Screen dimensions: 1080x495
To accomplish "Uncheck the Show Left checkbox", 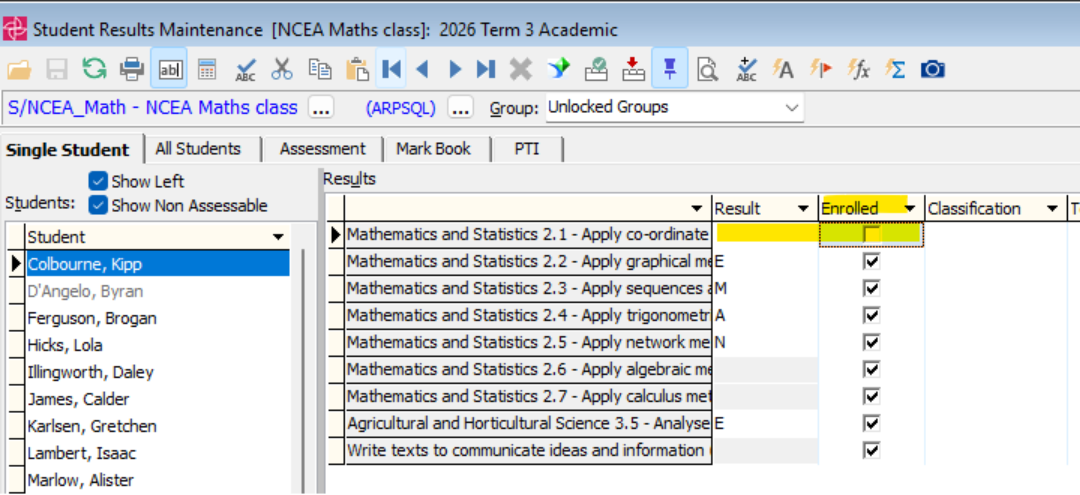I will coord(98,182).
